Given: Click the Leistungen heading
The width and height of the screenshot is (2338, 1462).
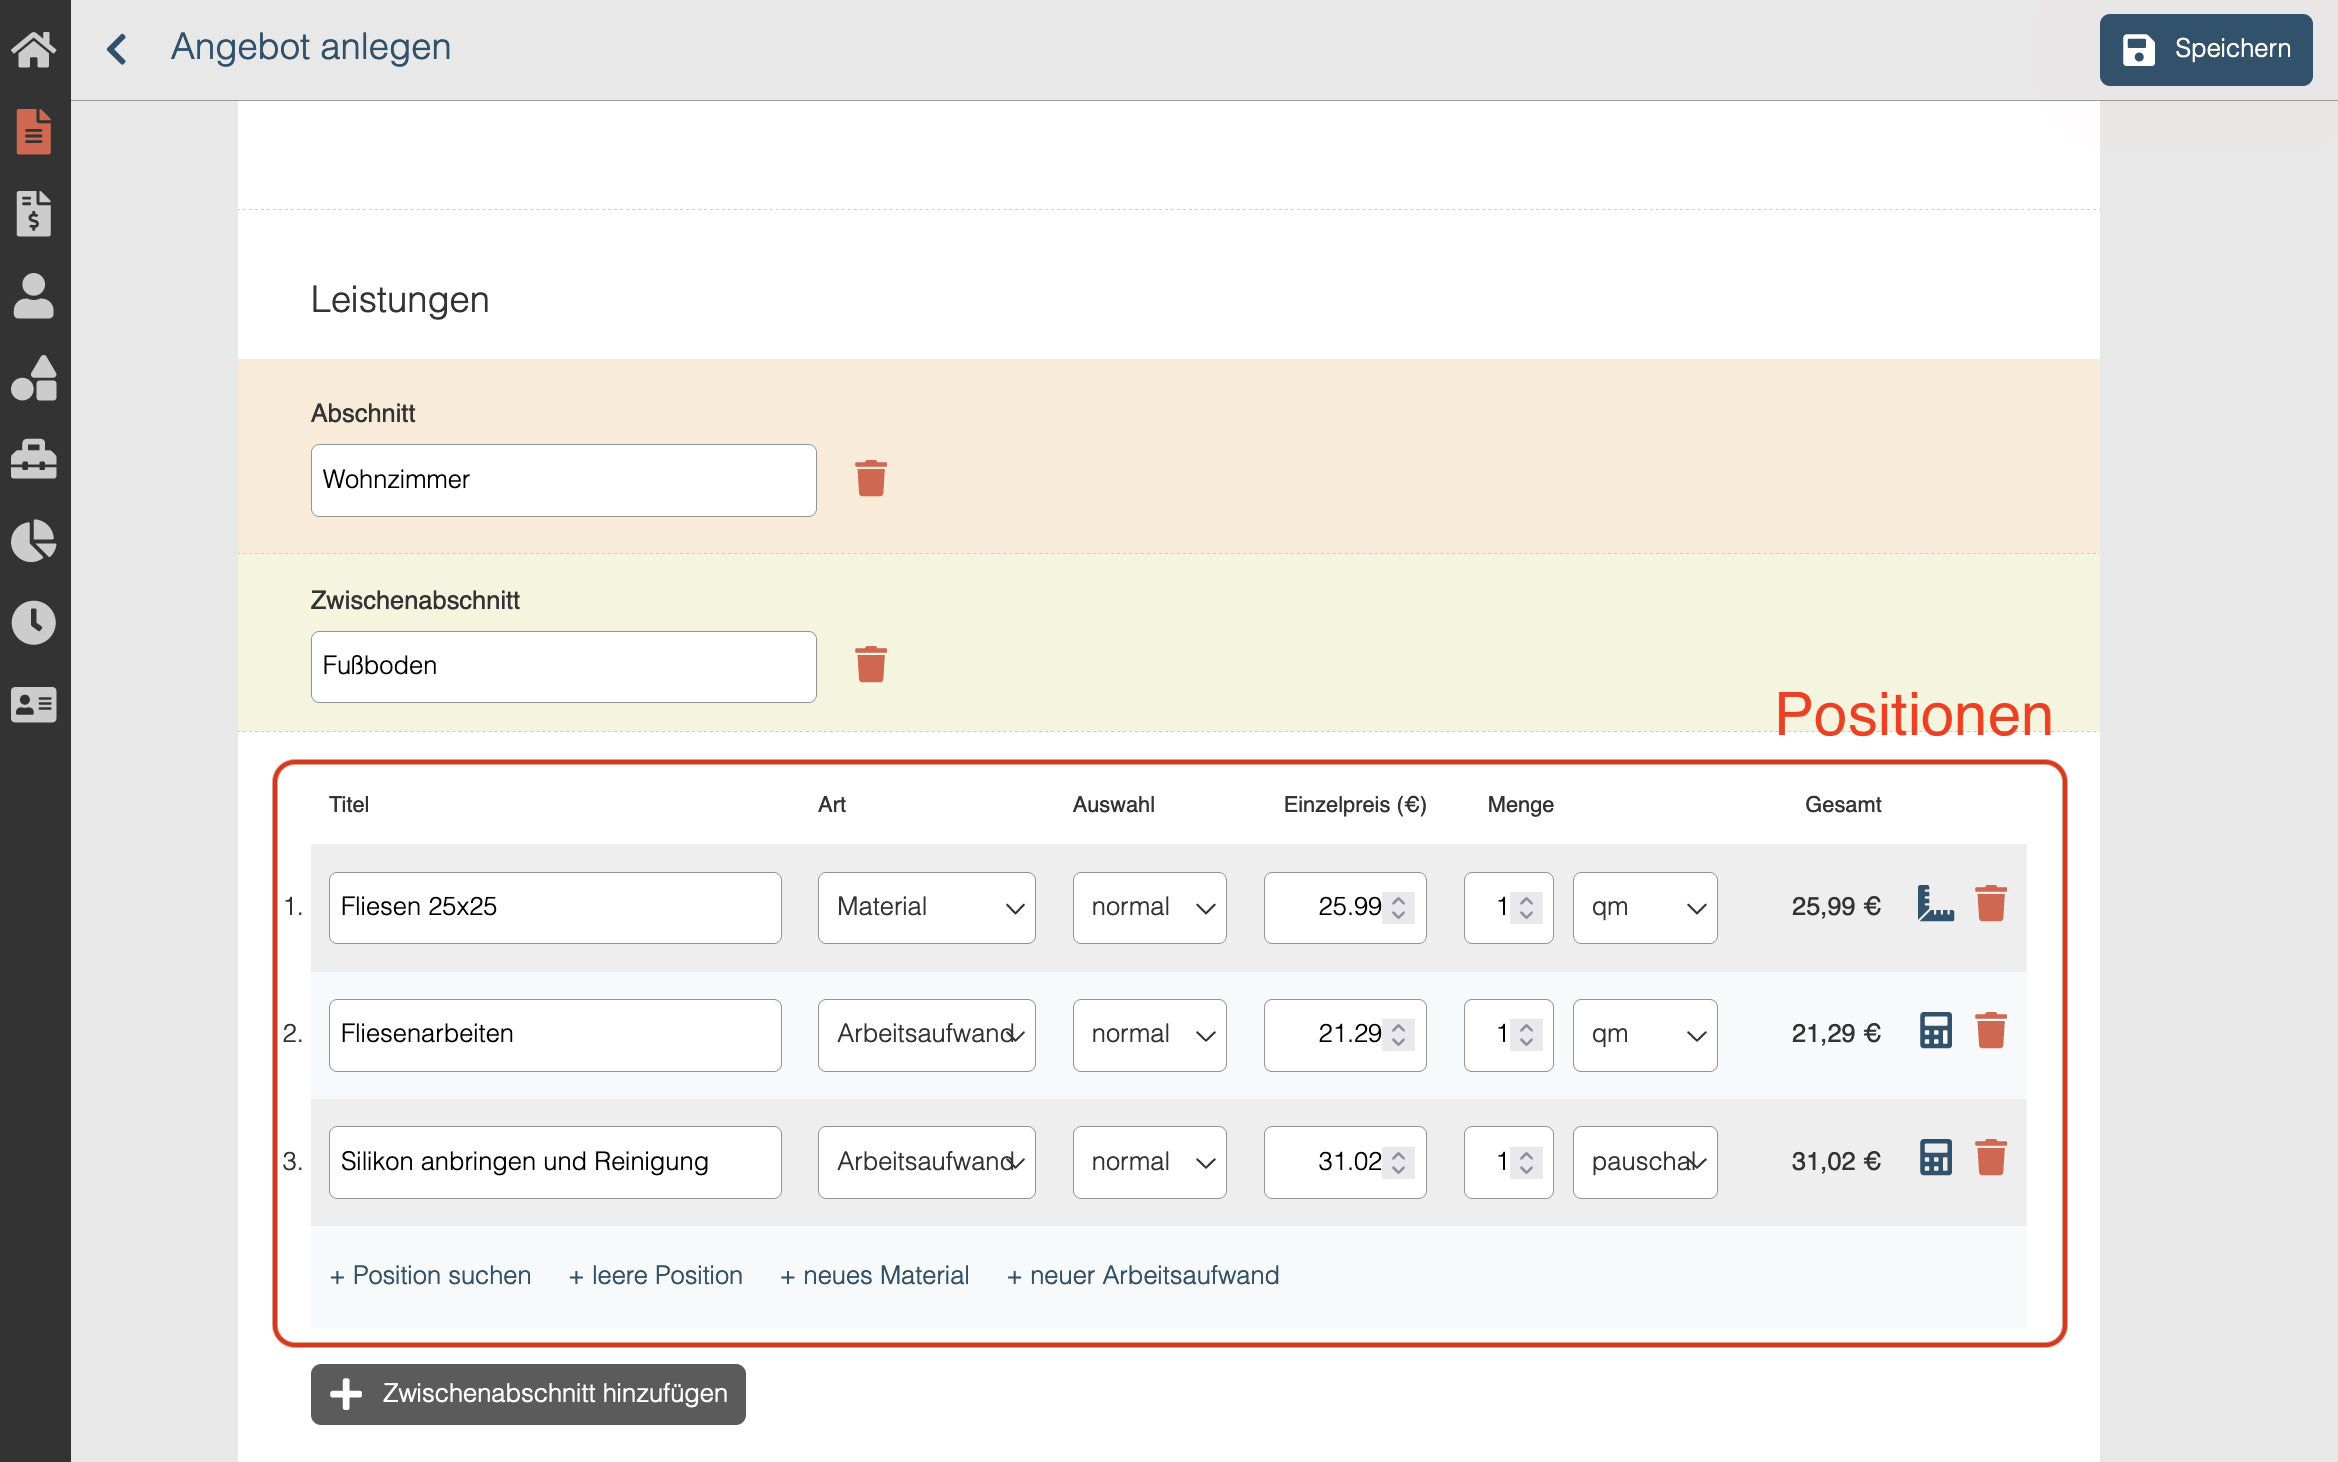Looking at the screenshot, I should (399, 300).
